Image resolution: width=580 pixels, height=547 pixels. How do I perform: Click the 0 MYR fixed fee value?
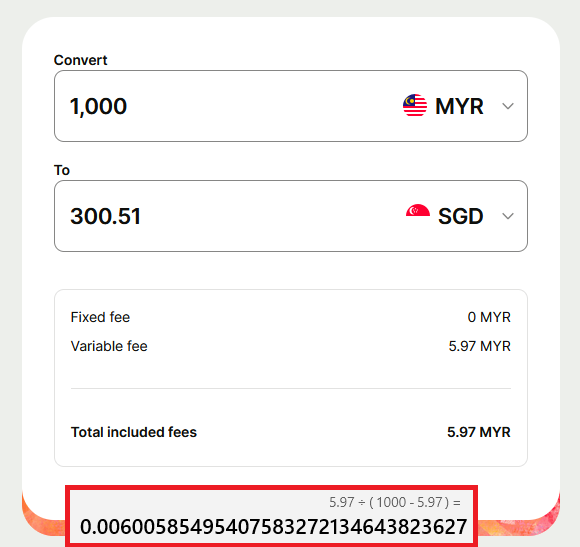coord(489,317)
